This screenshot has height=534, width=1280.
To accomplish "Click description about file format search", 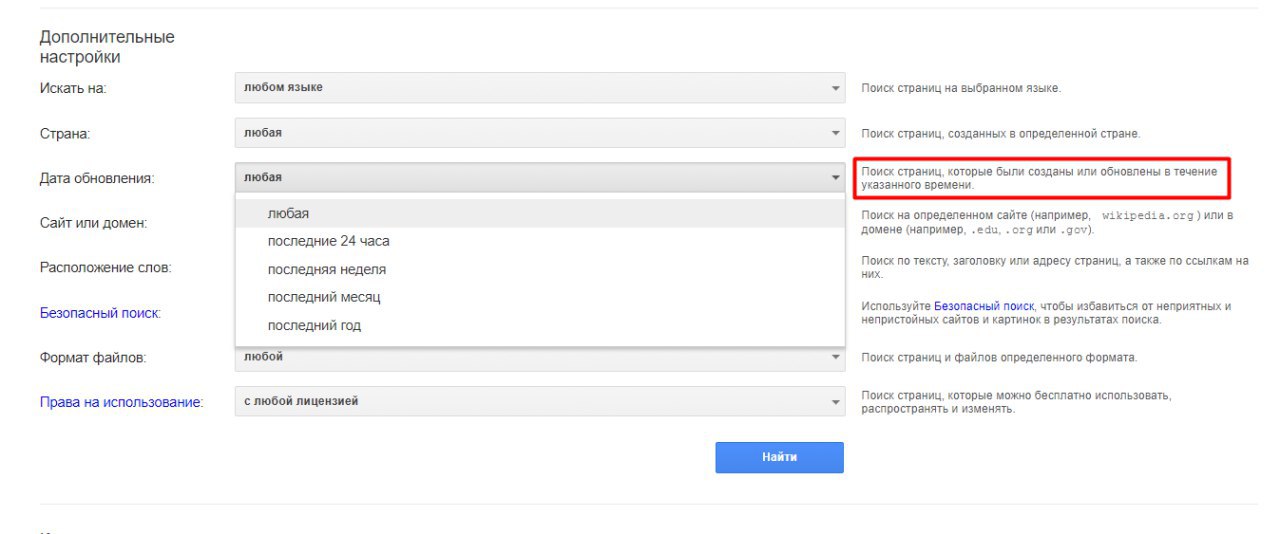I will (x=999, y=358).
